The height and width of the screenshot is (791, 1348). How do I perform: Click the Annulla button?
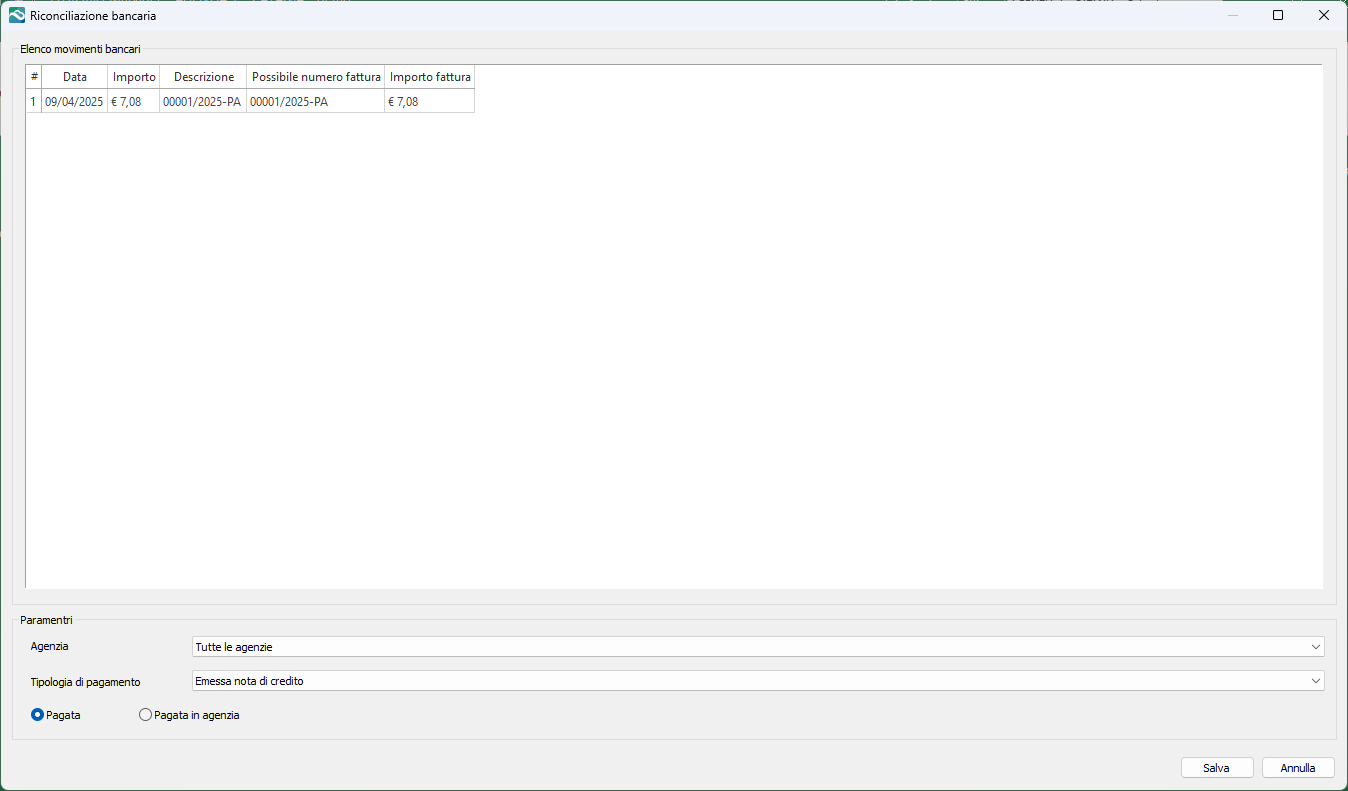[x=1298, y=768]
